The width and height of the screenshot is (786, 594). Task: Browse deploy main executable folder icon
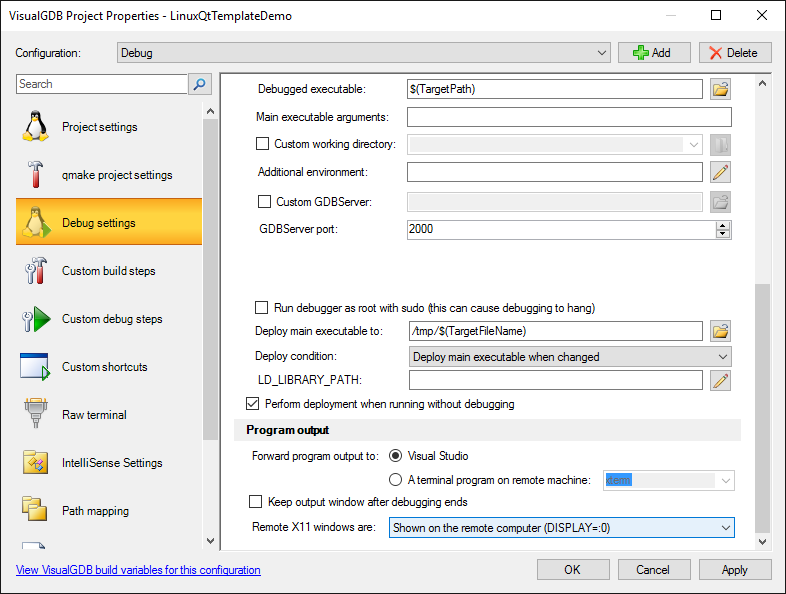(720, 331)
